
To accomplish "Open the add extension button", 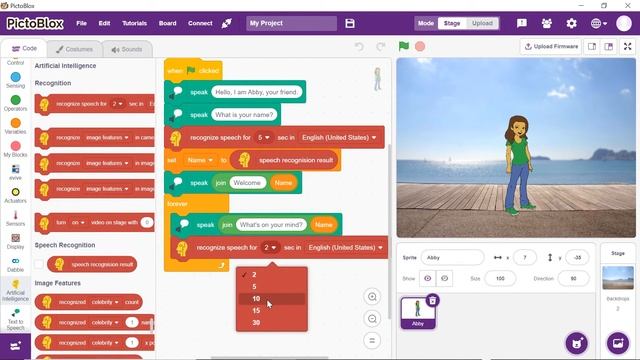I will (x=16, y=347).
